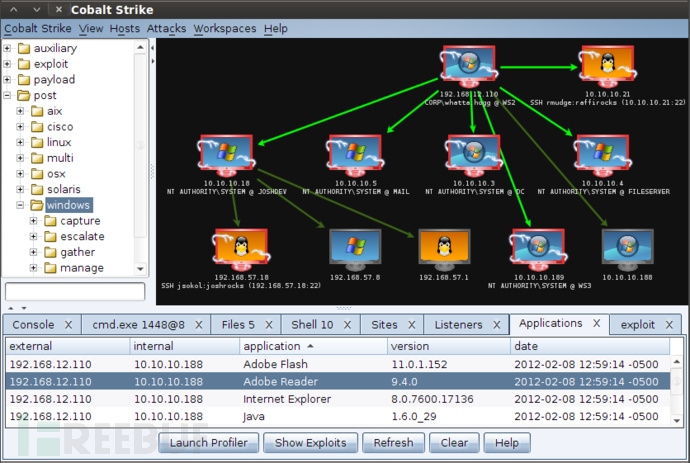
Task: Click module tree scrollbar down arrow
Action: [140, 269]
